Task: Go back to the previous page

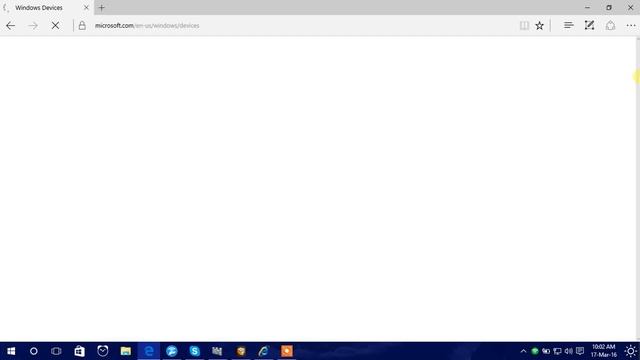Action: tap(11, 25)
